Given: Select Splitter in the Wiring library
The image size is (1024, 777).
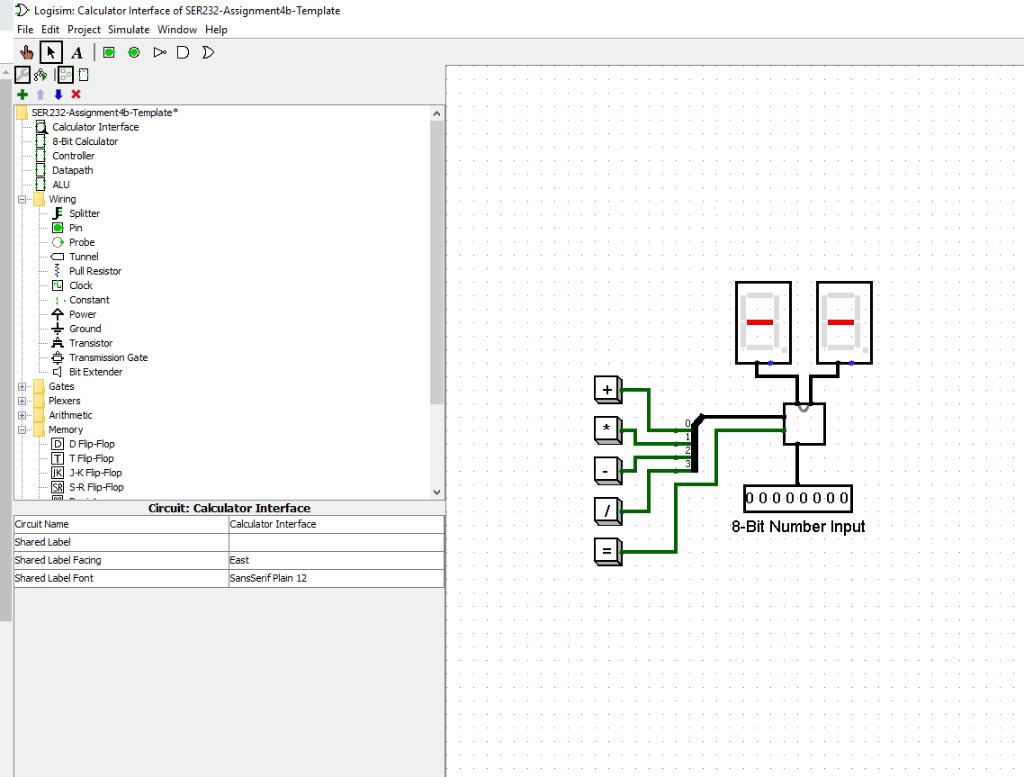Looking at the screenshot, I should [84, 214].
